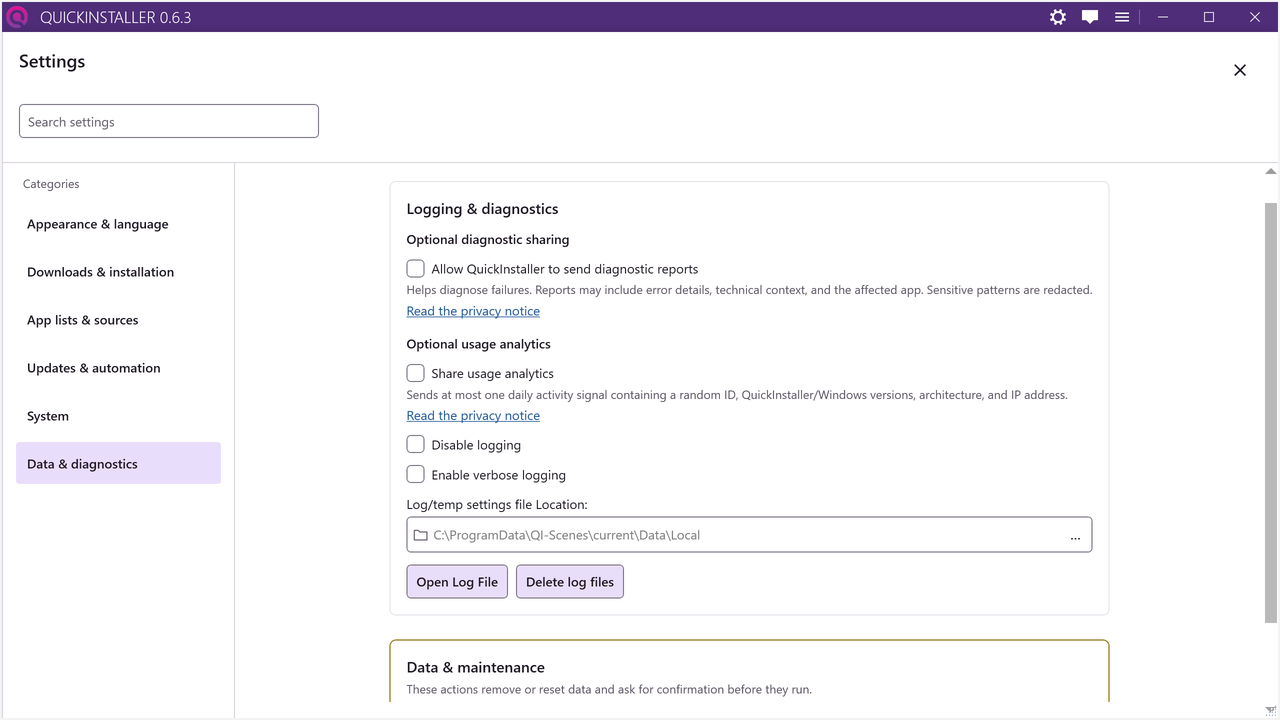Screen dimensions: 1280x720
Task: Minimize the QuickInstaller window
Action: point(1163,17)
